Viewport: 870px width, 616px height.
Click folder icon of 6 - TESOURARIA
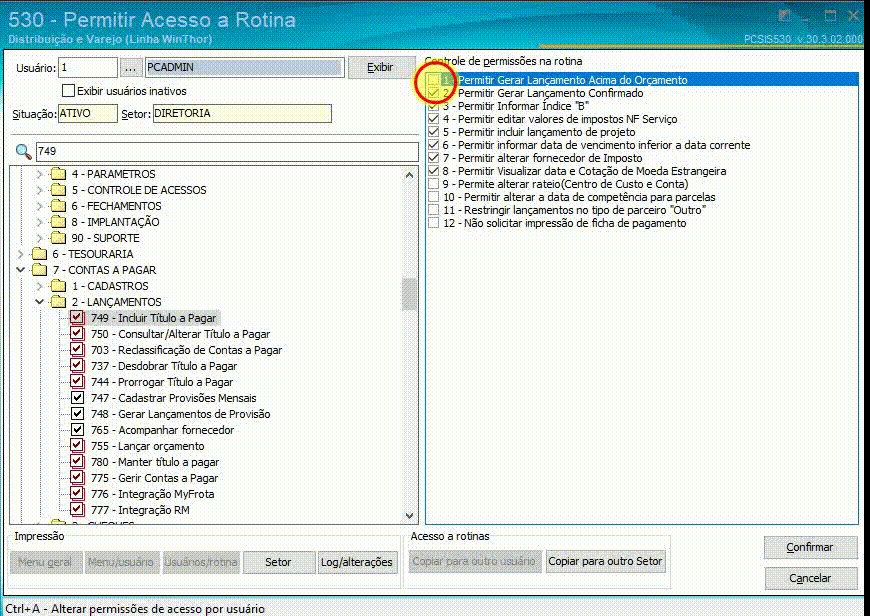pyautogui.click(x=39, y=254)
